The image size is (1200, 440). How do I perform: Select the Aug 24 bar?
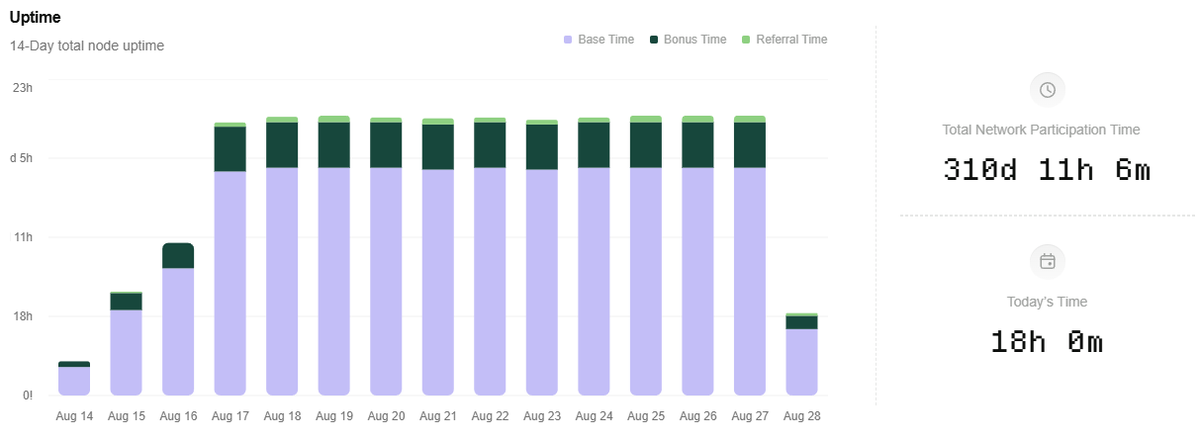click(594, 256)
